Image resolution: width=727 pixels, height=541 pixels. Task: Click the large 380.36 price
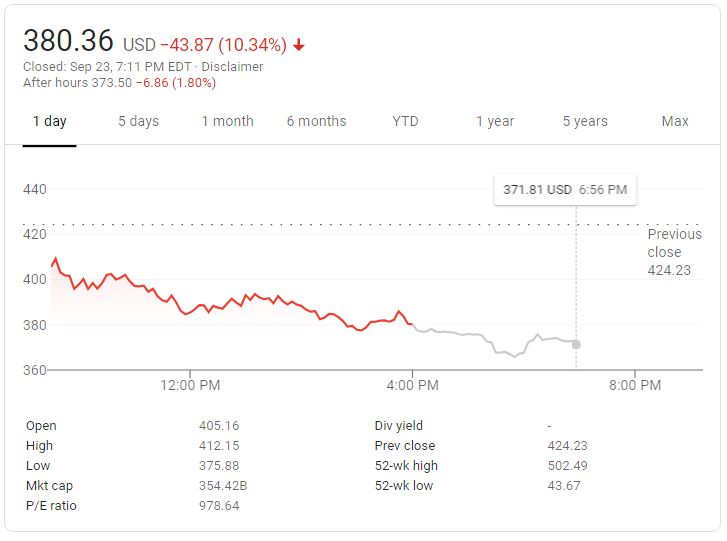(x=68, y=41)
